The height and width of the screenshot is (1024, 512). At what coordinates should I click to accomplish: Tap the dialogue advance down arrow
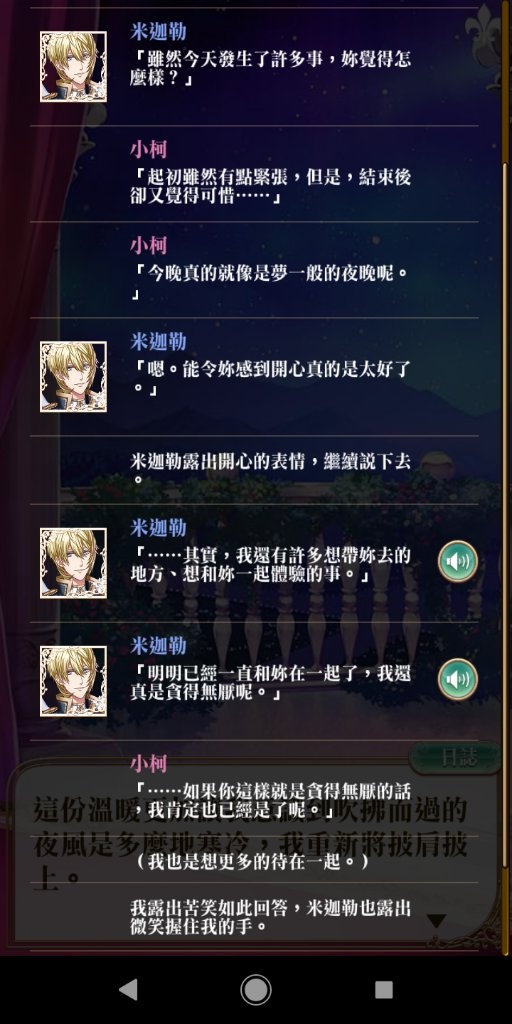[x=436, y=921]
